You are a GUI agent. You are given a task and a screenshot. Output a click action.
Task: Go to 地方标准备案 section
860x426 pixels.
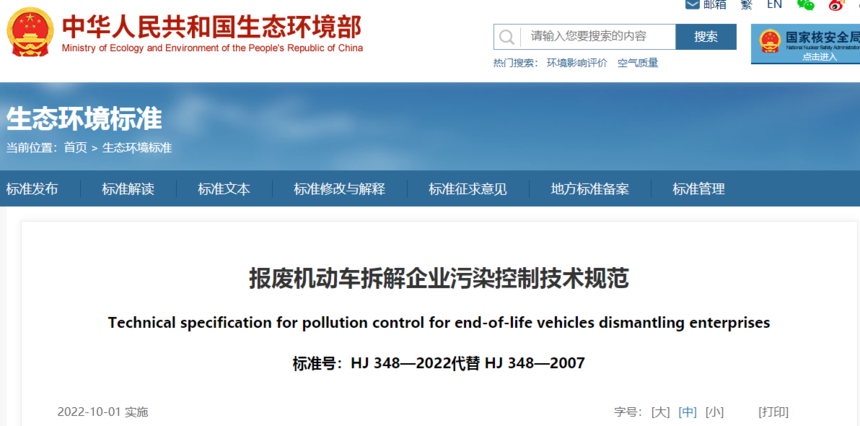590,189
